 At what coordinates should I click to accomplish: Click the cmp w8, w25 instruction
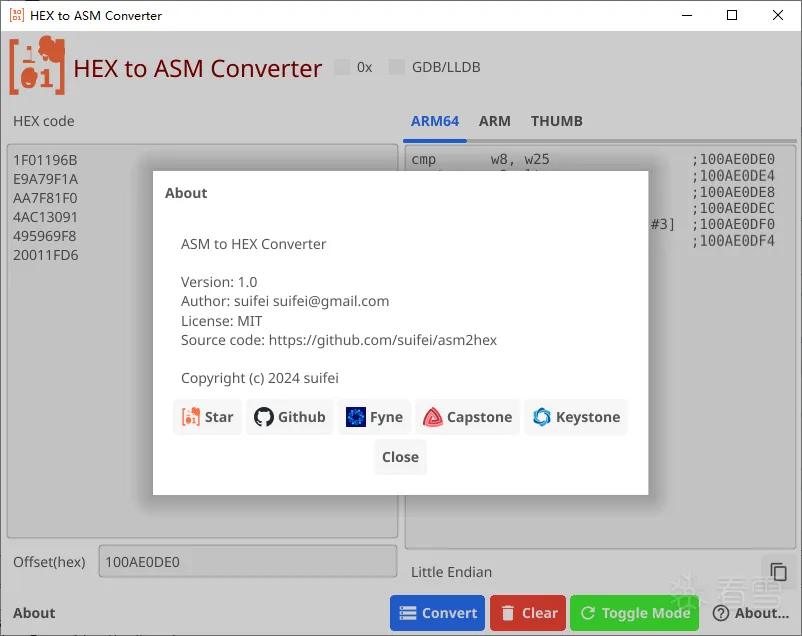tap(480, 160)
